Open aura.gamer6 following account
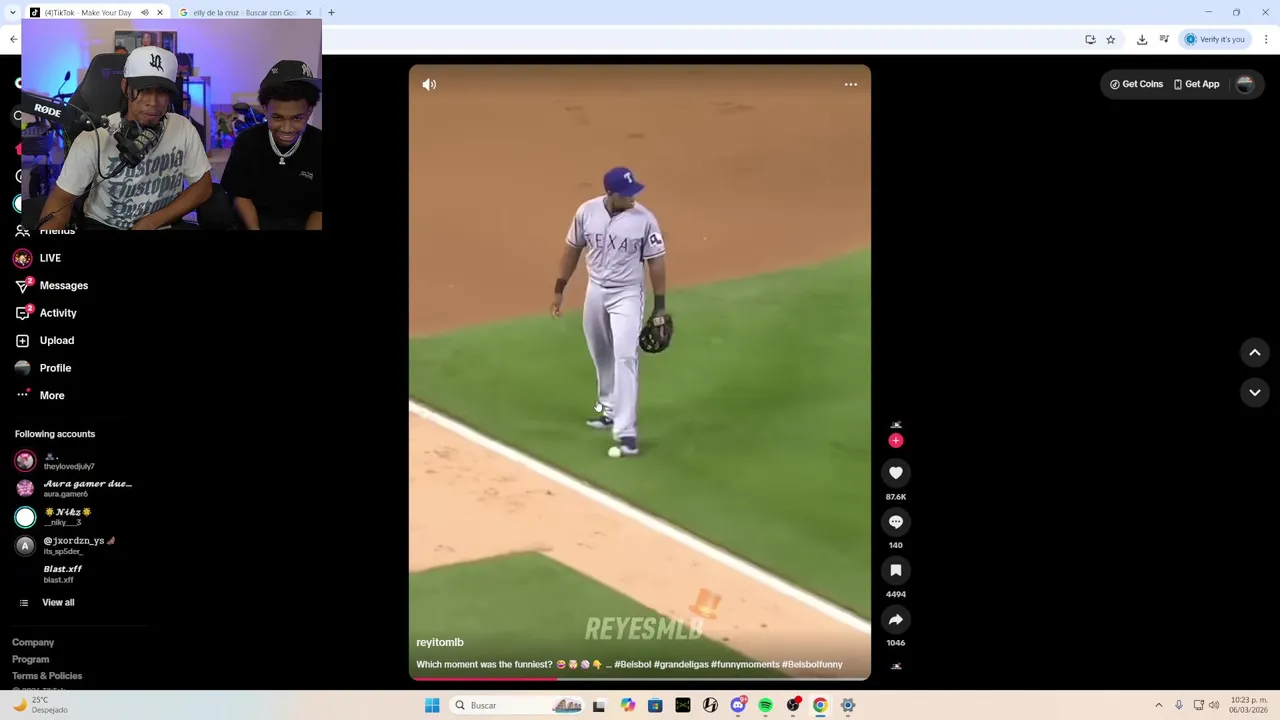 click(x=73, y=488)
